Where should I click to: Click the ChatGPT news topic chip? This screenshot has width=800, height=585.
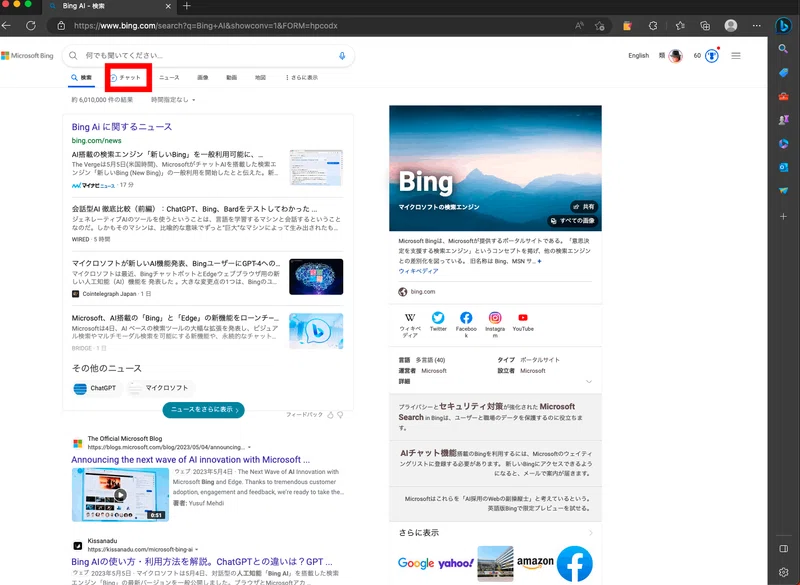(95, 388)
